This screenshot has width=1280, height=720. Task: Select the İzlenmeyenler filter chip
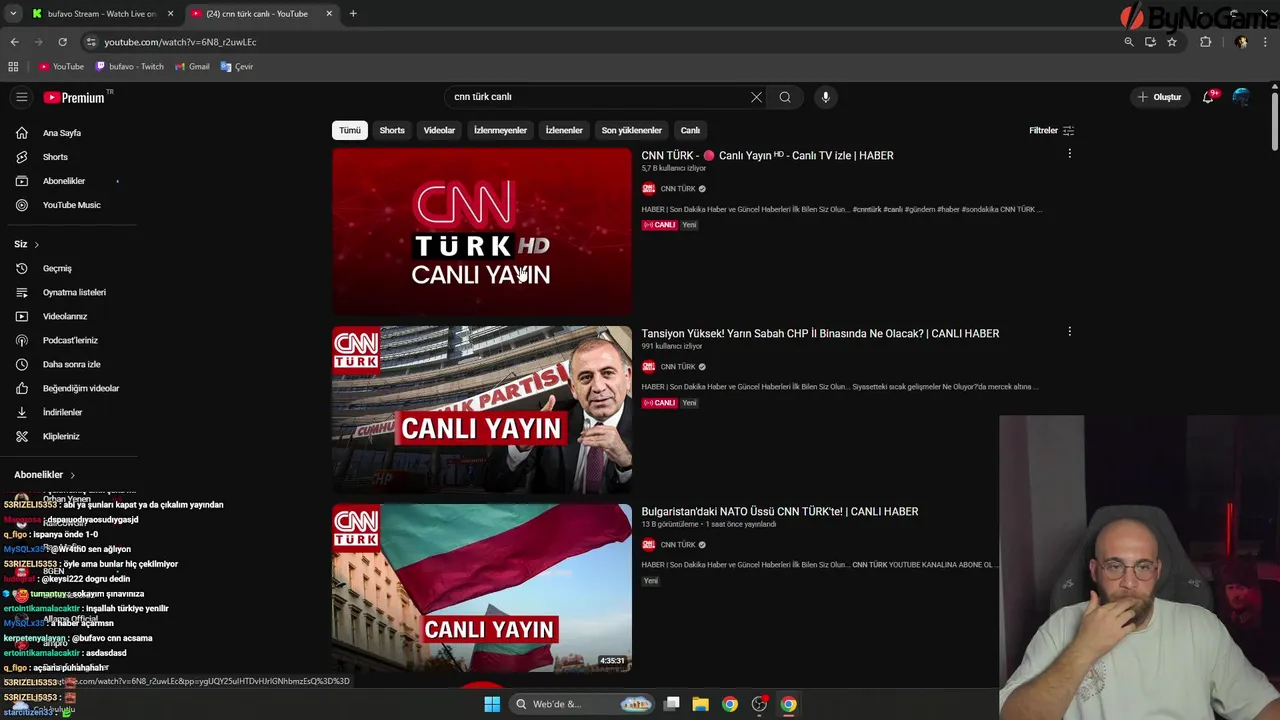pos(500,130)
